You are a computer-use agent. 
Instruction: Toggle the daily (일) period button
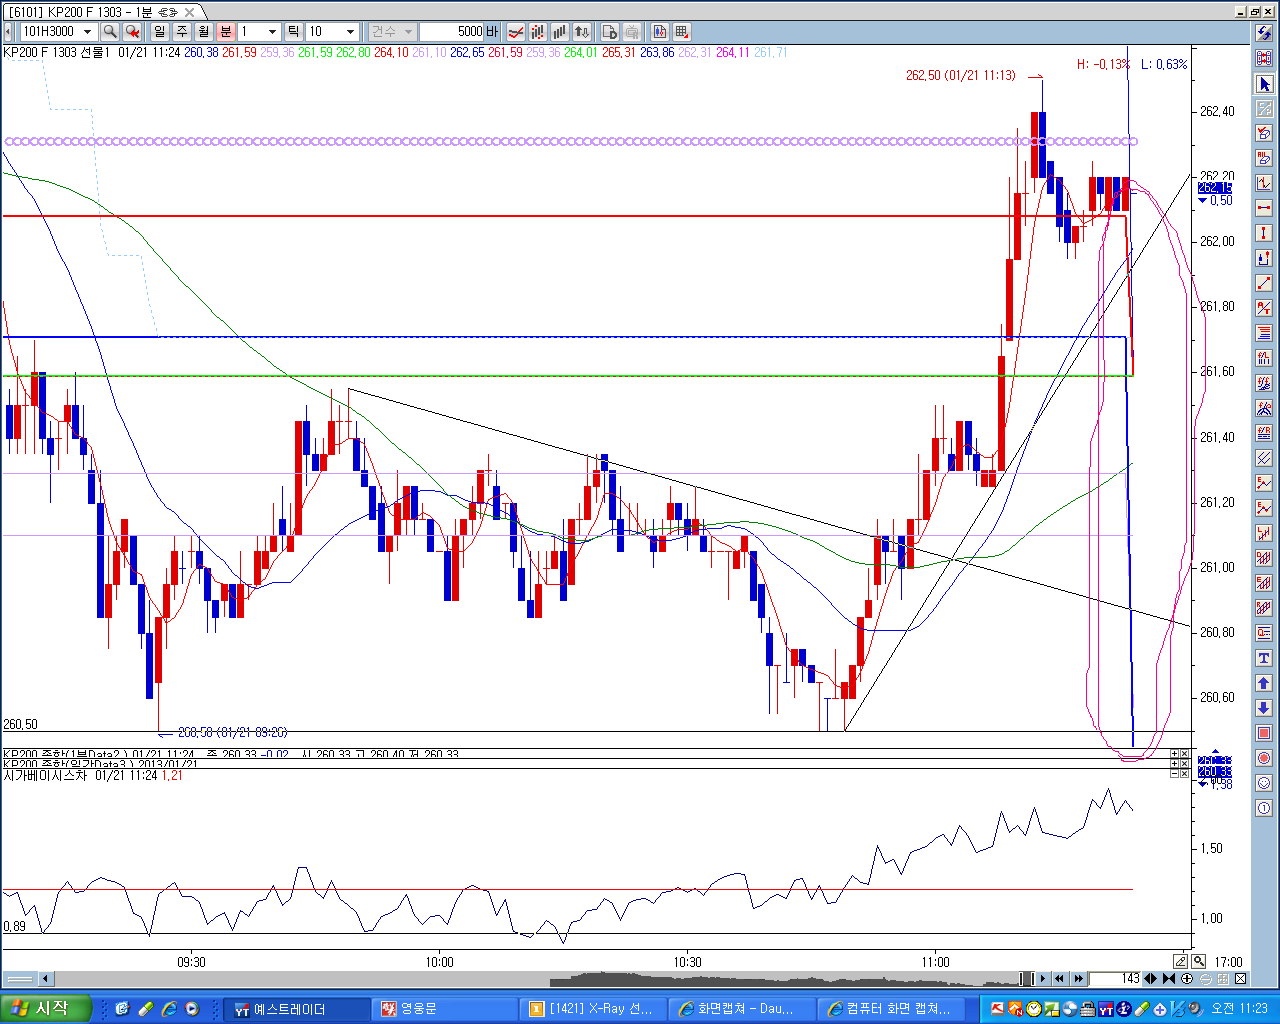click(x=160, y=32)
